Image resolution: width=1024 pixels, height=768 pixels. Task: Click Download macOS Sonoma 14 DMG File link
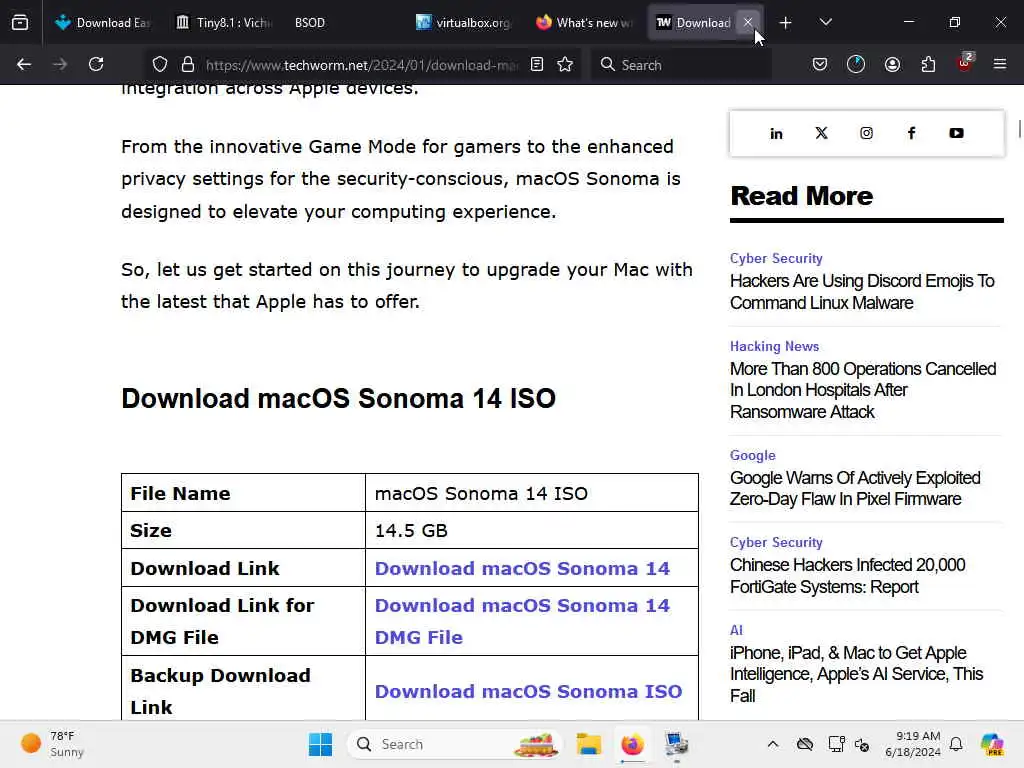click(x=522, y=621)
